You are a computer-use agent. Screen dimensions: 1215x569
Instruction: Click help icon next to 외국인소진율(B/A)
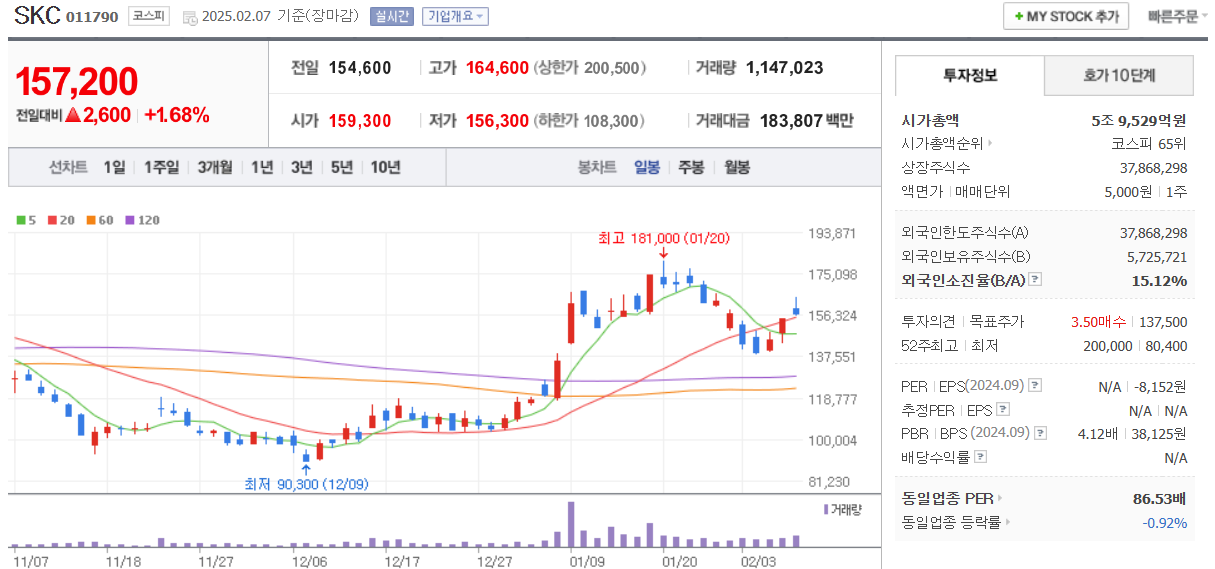(1035, 280)
